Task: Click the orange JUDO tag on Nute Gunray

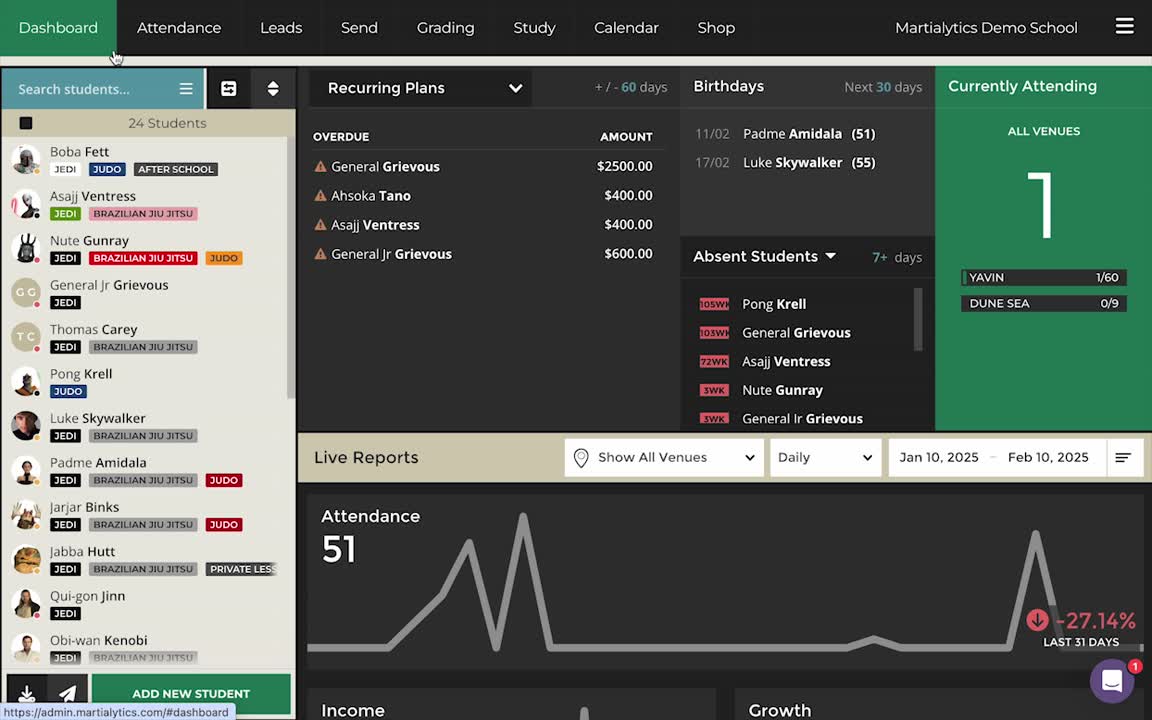Action: (x=223, y=258)
